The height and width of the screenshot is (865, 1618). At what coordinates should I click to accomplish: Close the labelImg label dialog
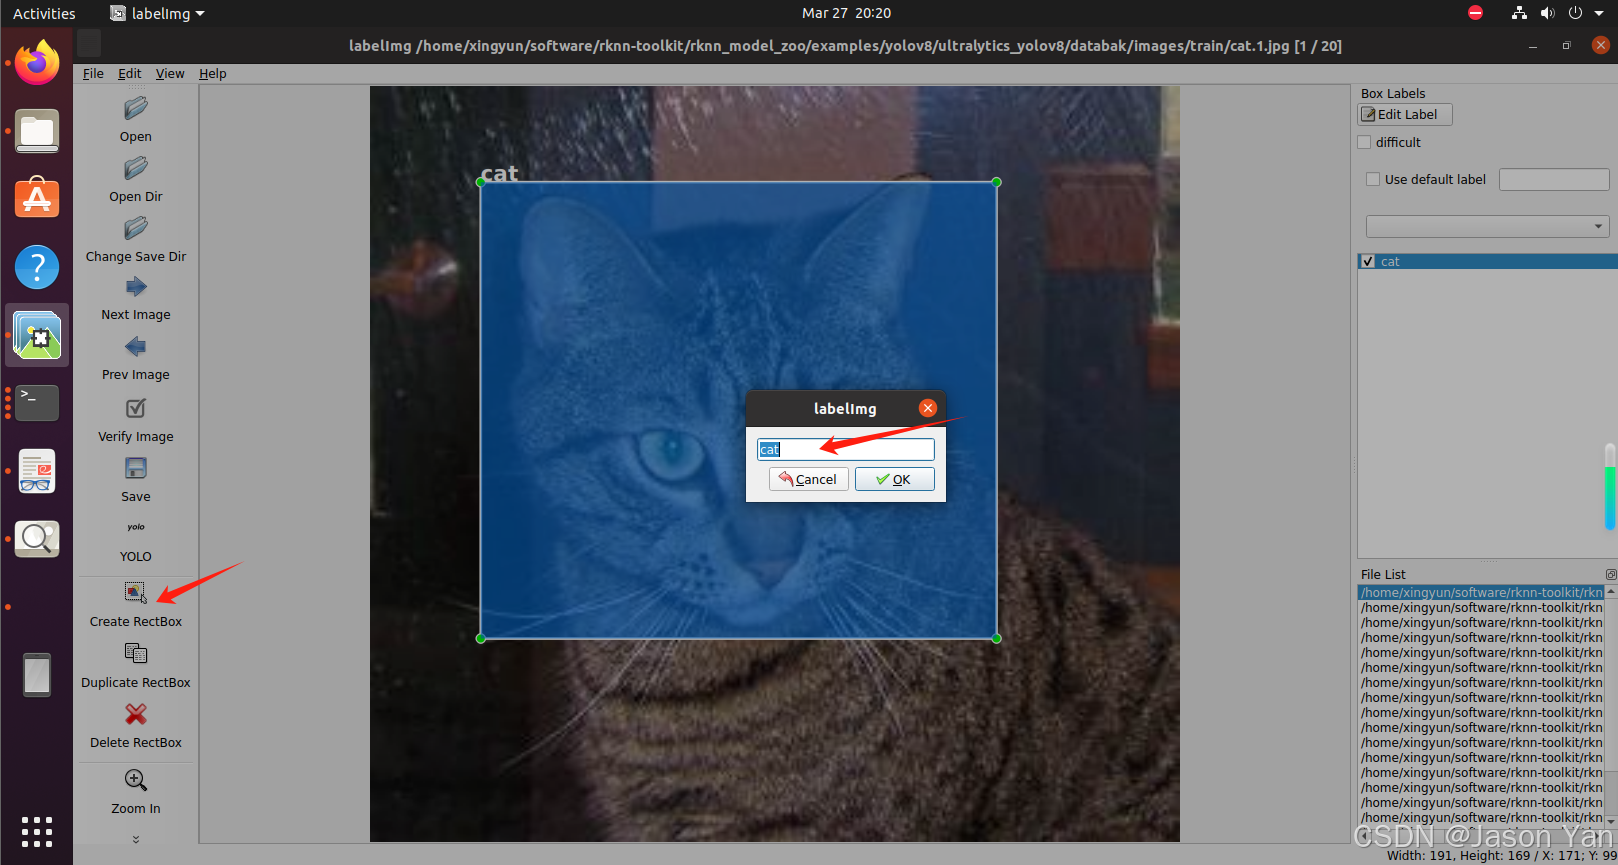point(928,408)
